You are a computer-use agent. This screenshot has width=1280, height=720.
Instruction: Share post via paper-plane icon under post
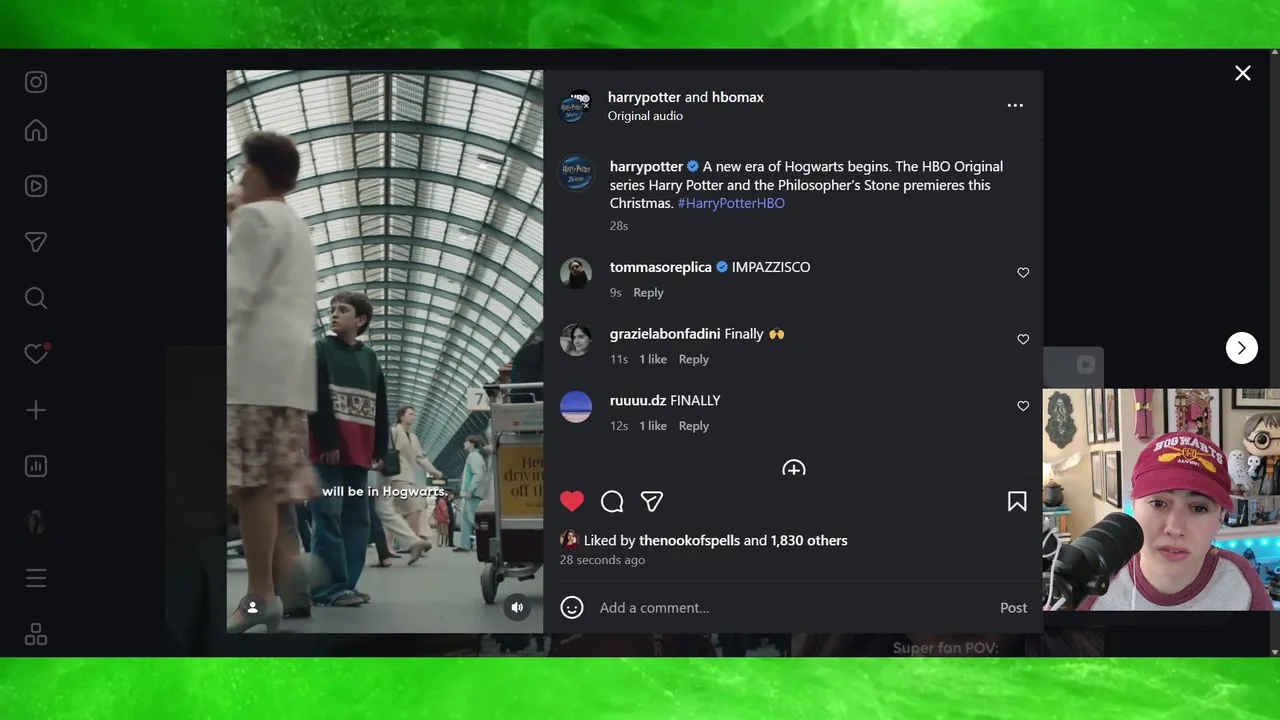[652, 501]
